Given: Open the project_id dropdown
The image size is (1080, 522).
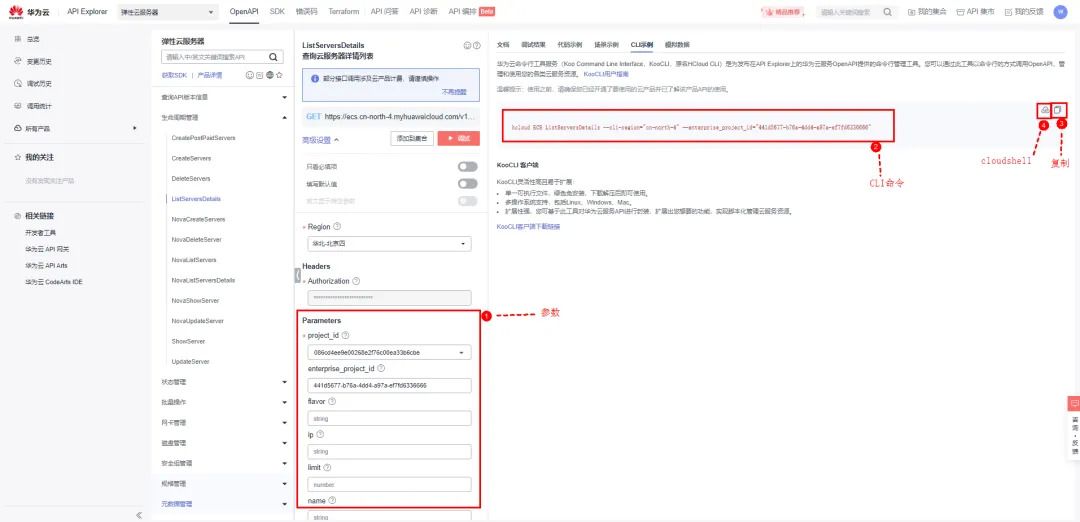Looking at the screenshot, I should tap(389, 353).
